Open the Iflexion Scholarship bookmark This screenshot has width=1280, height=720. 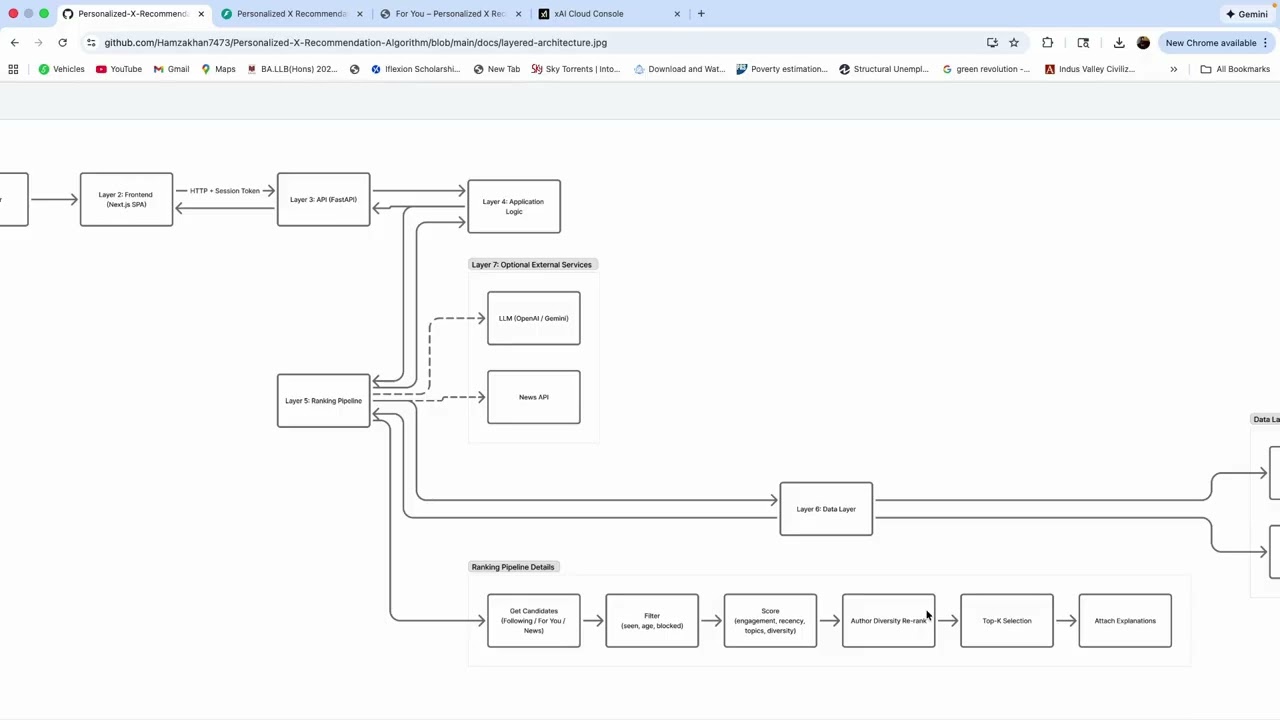(415, 69)
